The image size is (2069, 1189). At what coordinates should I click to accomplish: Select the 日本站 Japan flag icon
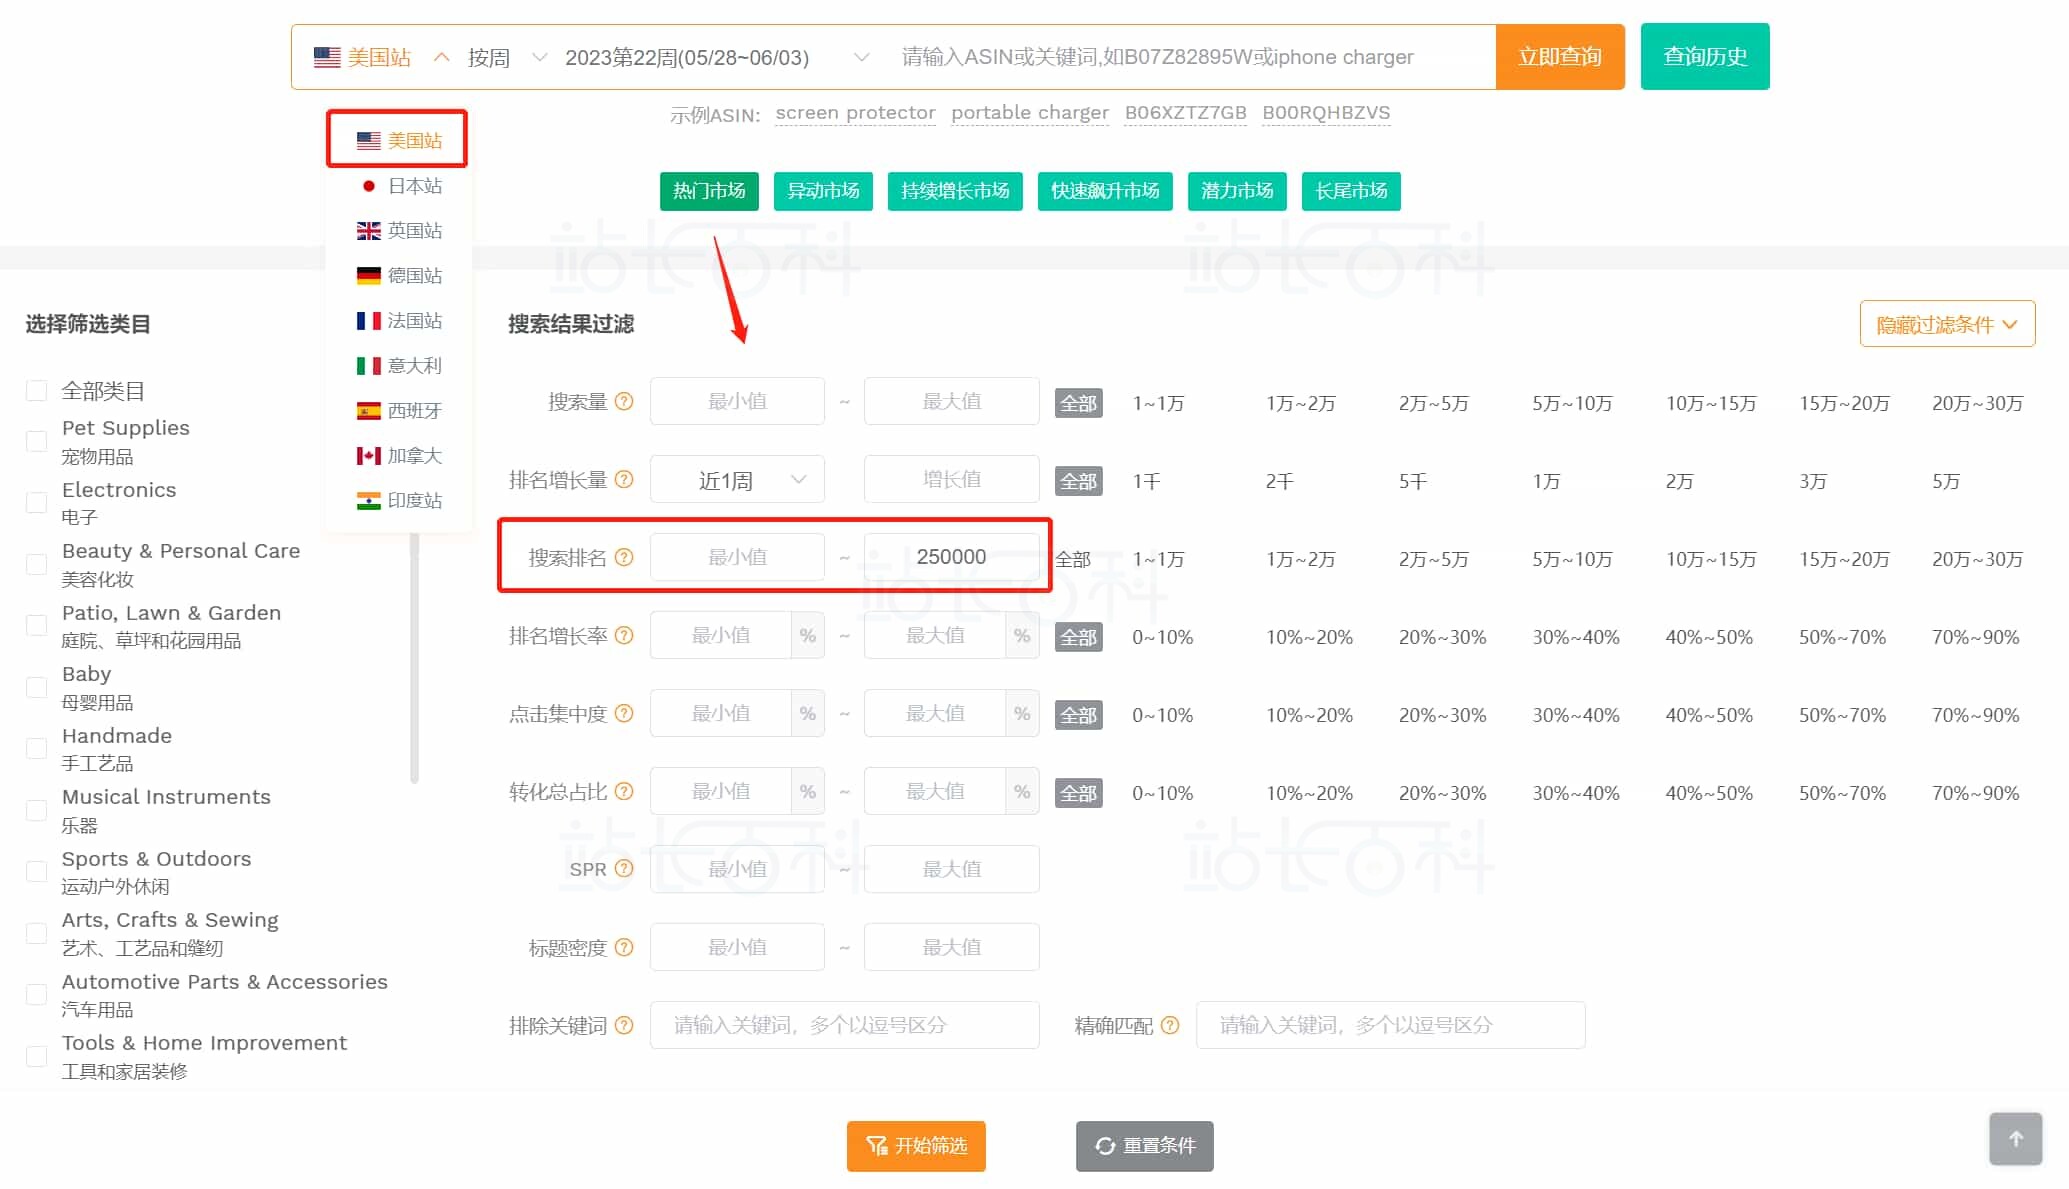tap(369, 185)
